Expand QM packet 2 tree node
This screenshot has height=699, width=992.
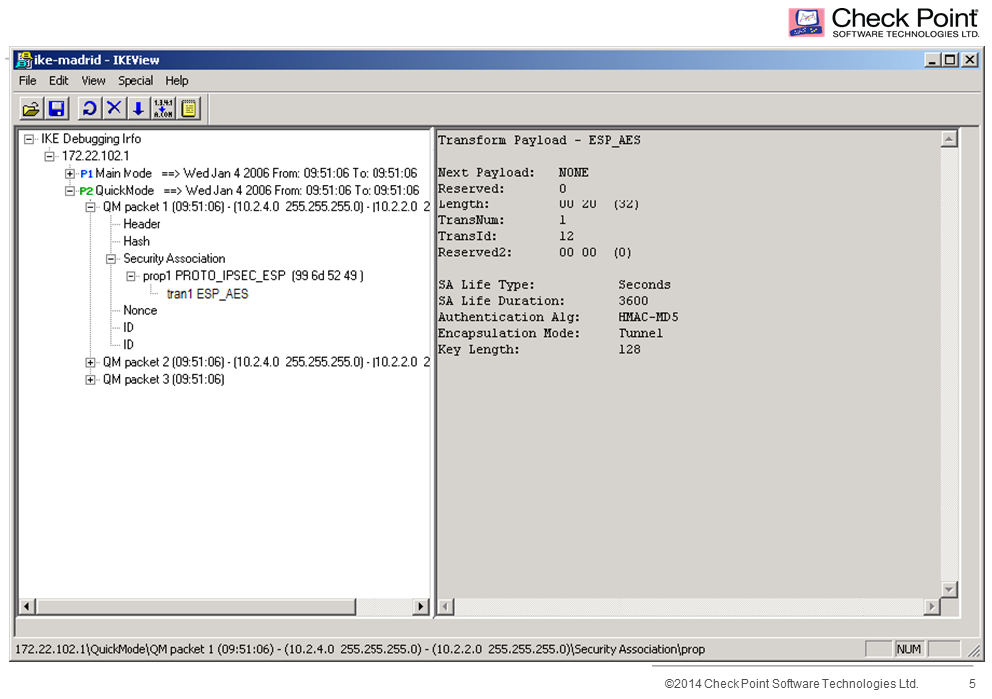tap(91, 362)
